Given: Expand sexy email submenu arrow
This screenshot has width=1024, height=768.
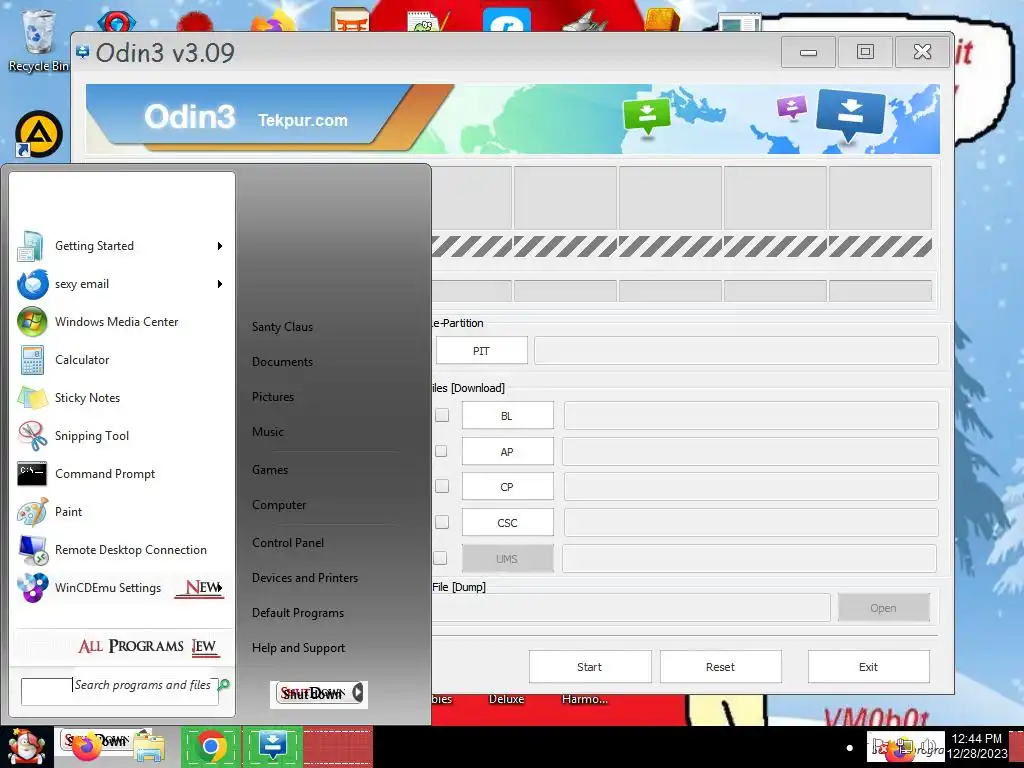Looking at the screenshot, I should [220, 284].
